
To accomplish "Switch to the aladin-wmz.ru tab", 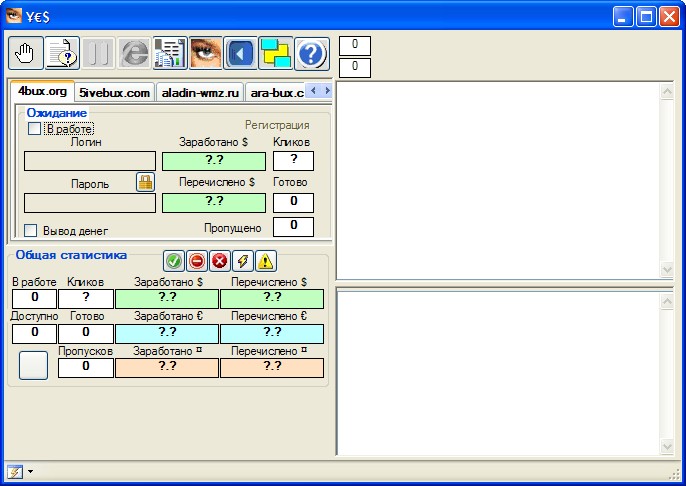I will point(200,93).
